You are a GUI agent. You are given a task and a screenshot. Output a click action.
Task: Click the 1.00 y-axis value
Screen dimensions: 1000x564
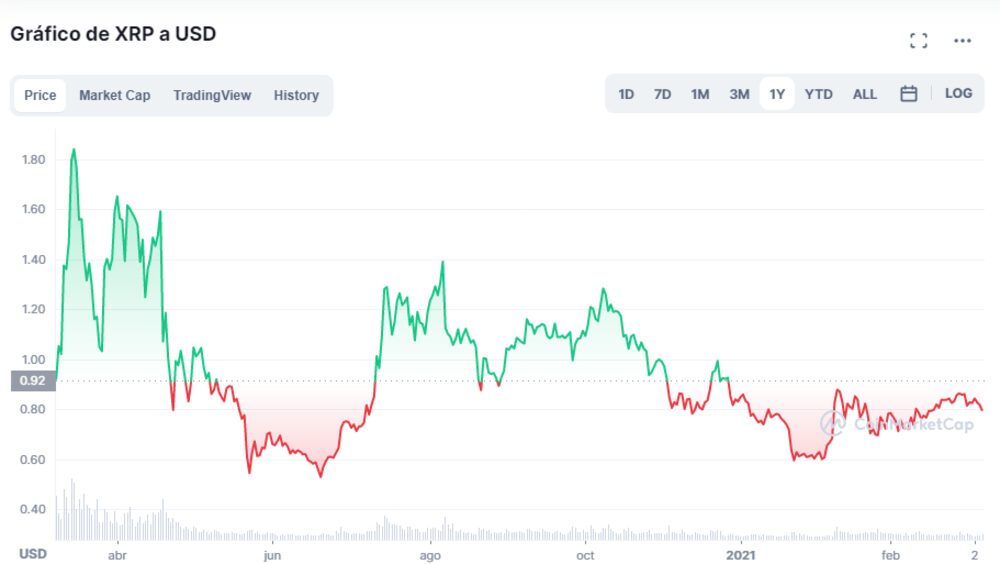coord(33,360)
